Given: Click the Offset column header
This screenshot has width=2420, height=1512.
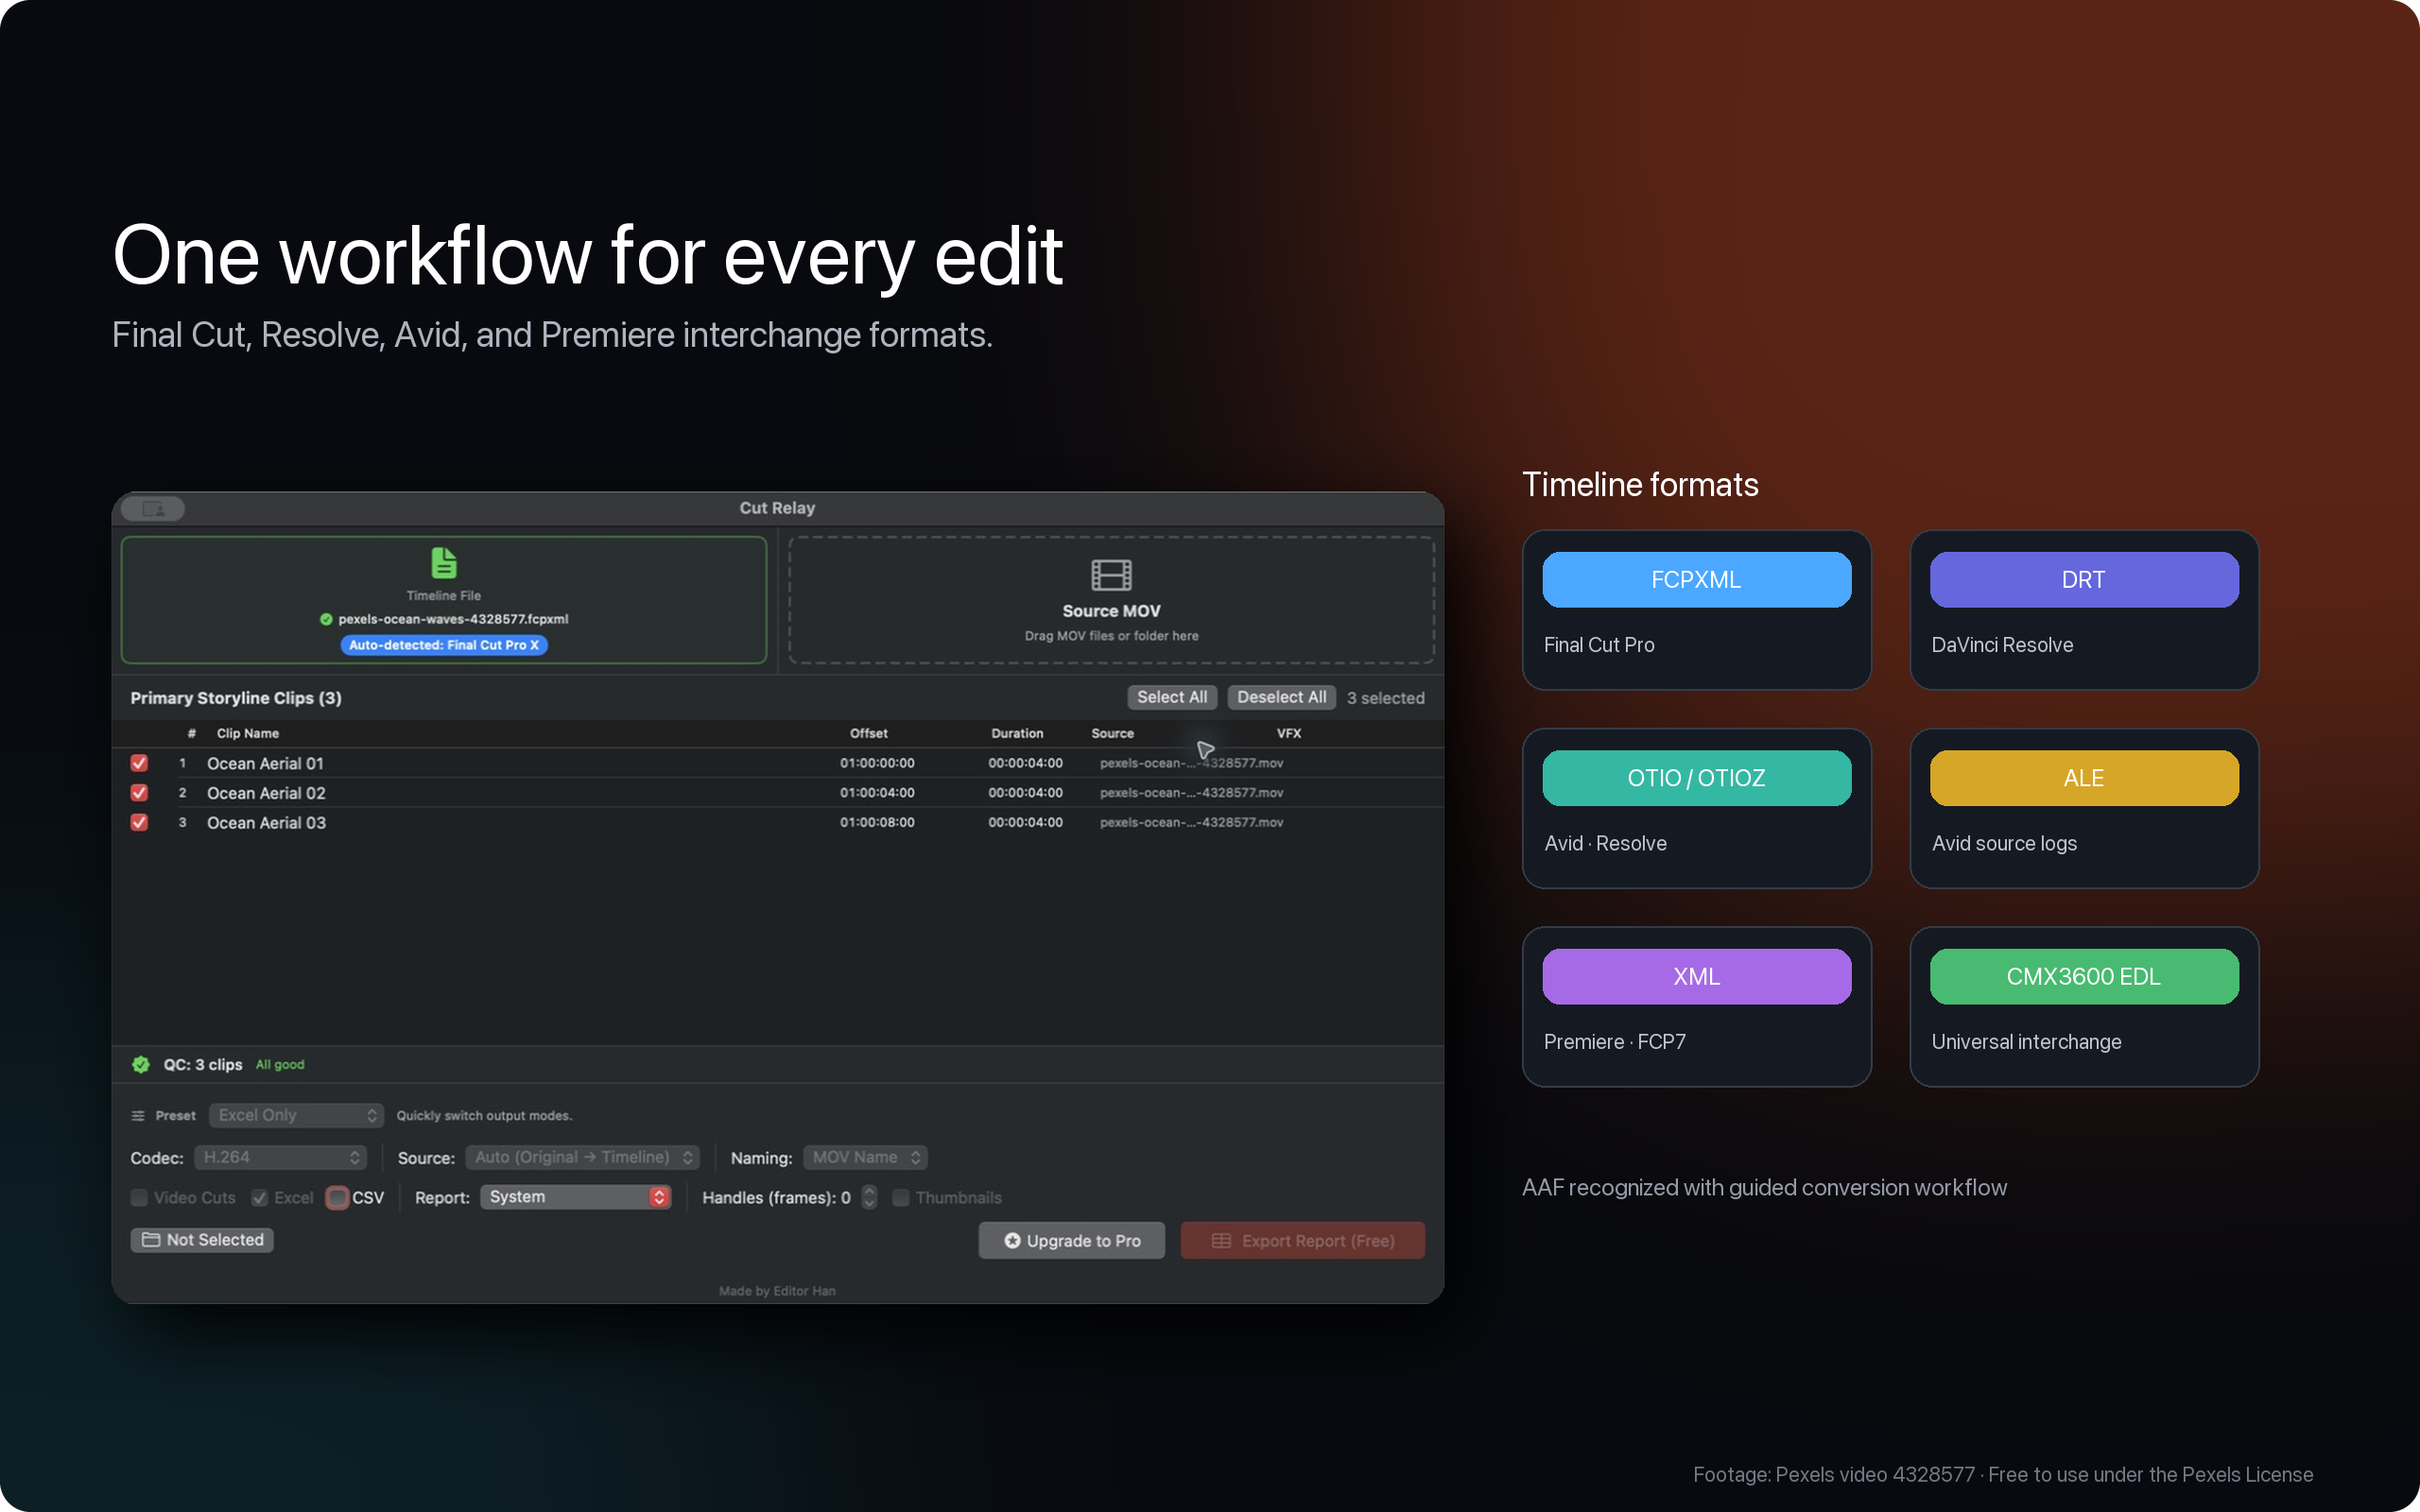Looking at the screenshot, I should (868, 733).
